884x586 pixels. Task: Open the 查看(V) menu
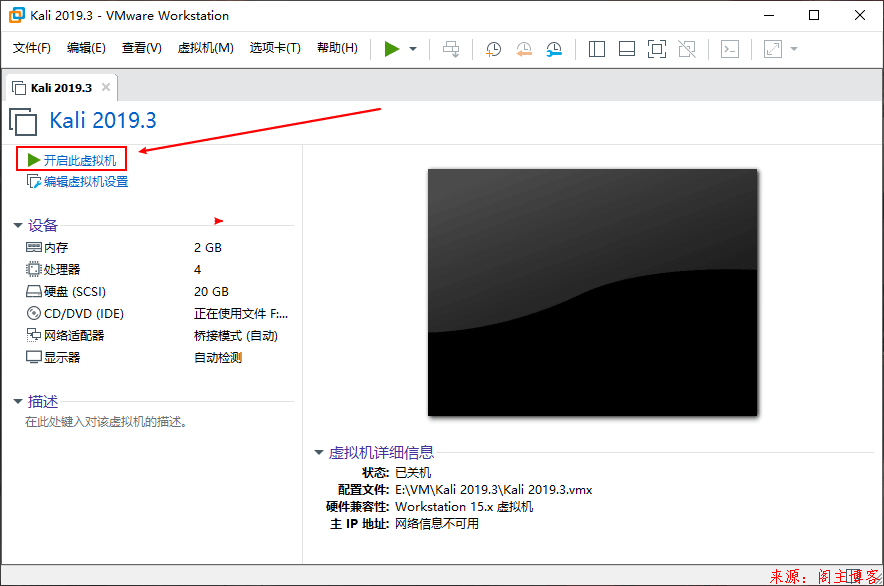(x=142, y=48)
